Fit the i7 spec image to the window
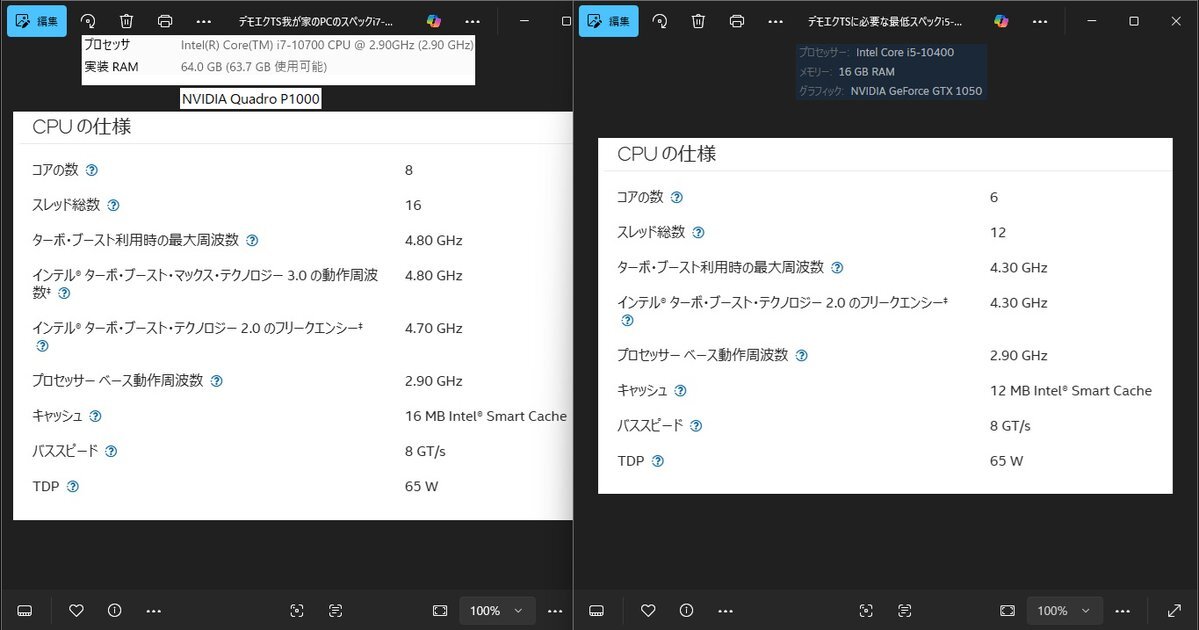This screenshot has height=630, width=1199. point(440,610)
